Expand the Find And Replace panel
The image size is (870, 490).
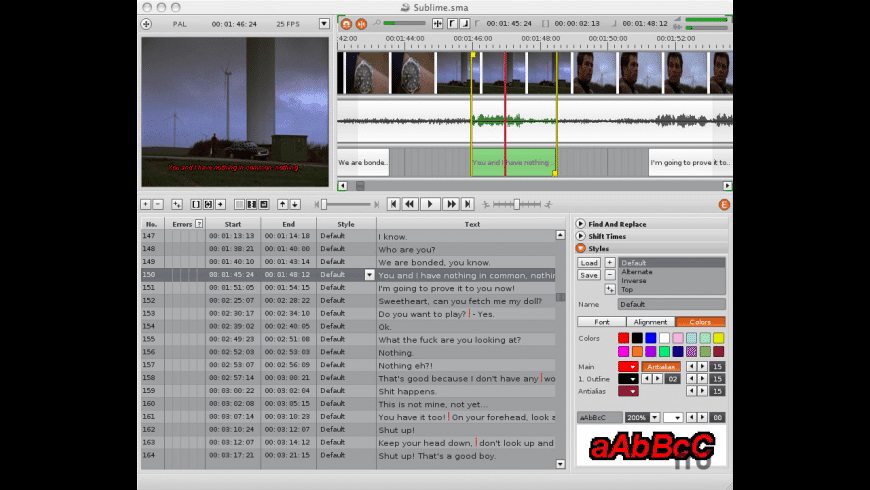(x=580, y=224)
